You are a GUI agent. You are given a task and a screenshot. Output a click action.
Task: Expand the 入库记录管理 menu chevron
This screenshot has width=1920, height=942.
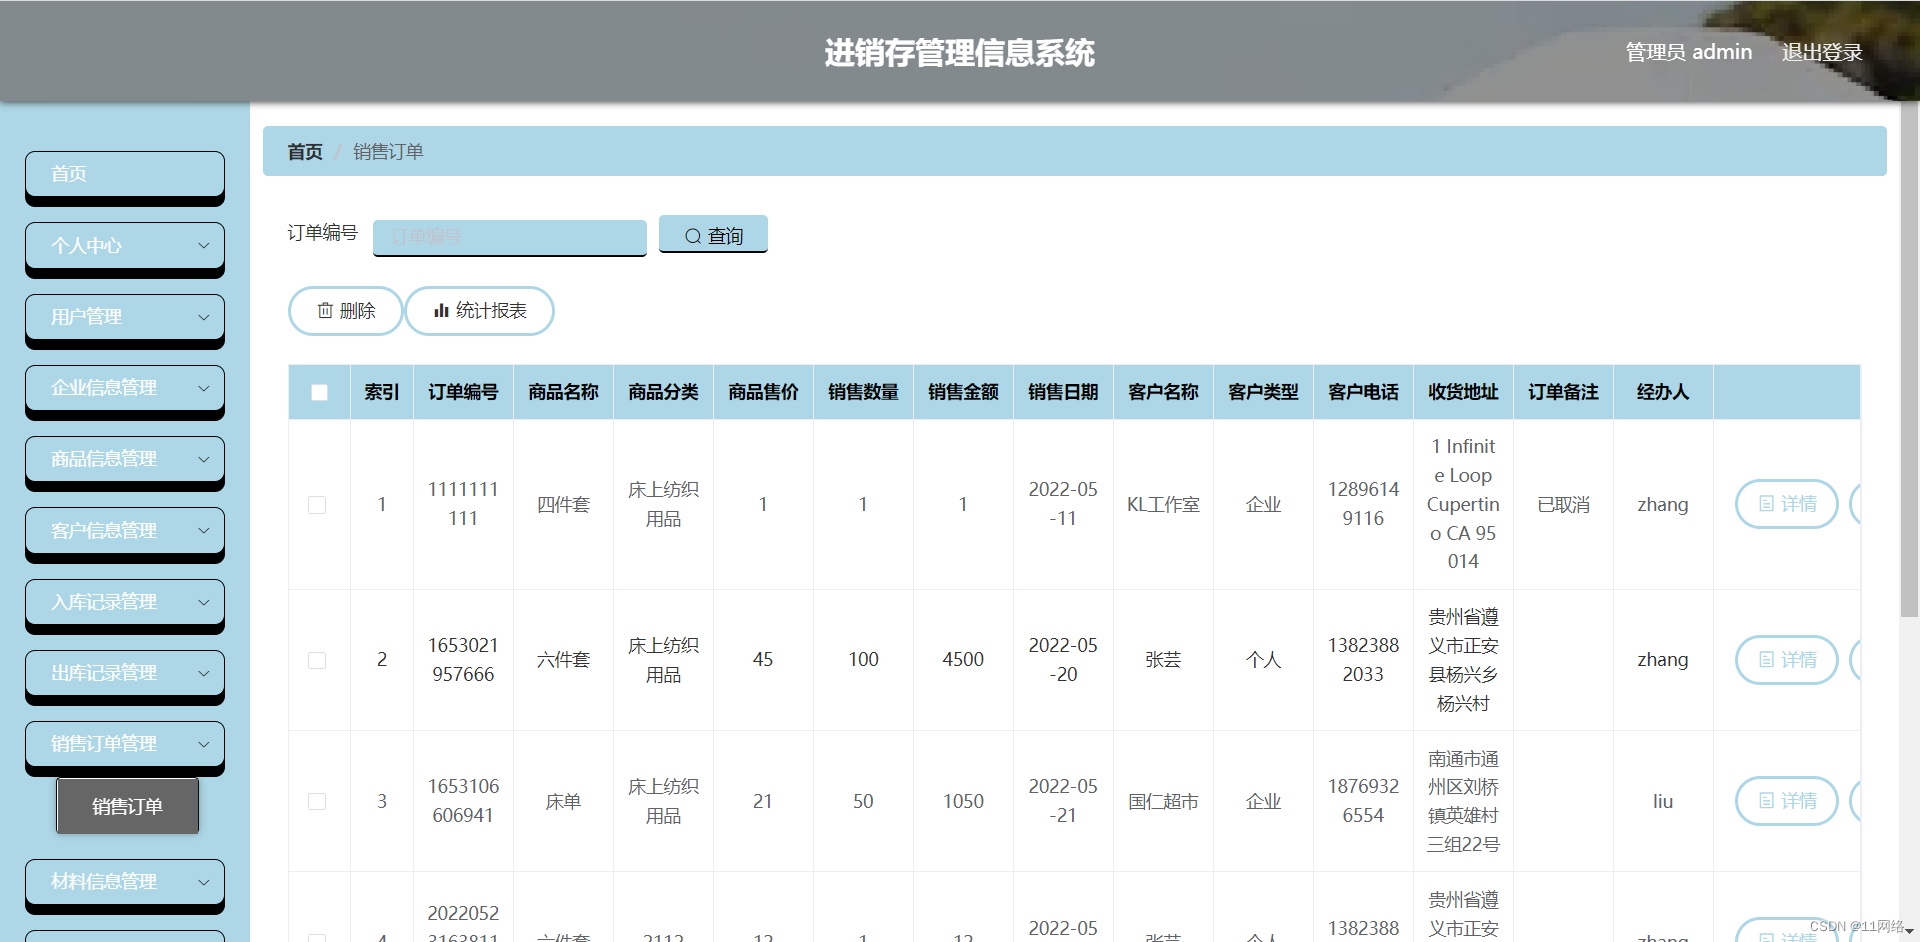pyautogui.click(x=204, y=602)
